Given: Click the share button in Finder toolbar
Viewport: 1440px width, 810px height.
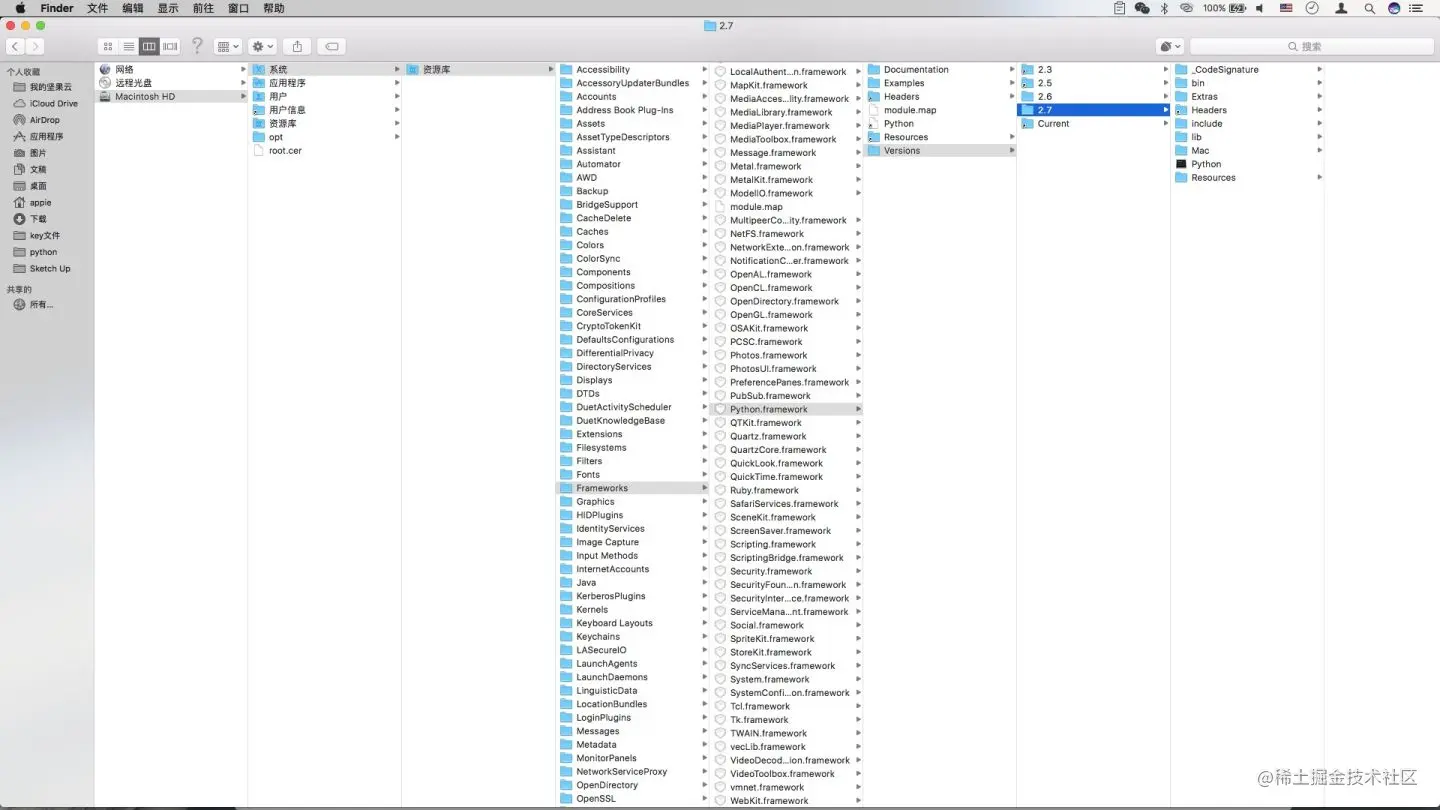Looking at the screenshot, I should (x=296, y=47).
